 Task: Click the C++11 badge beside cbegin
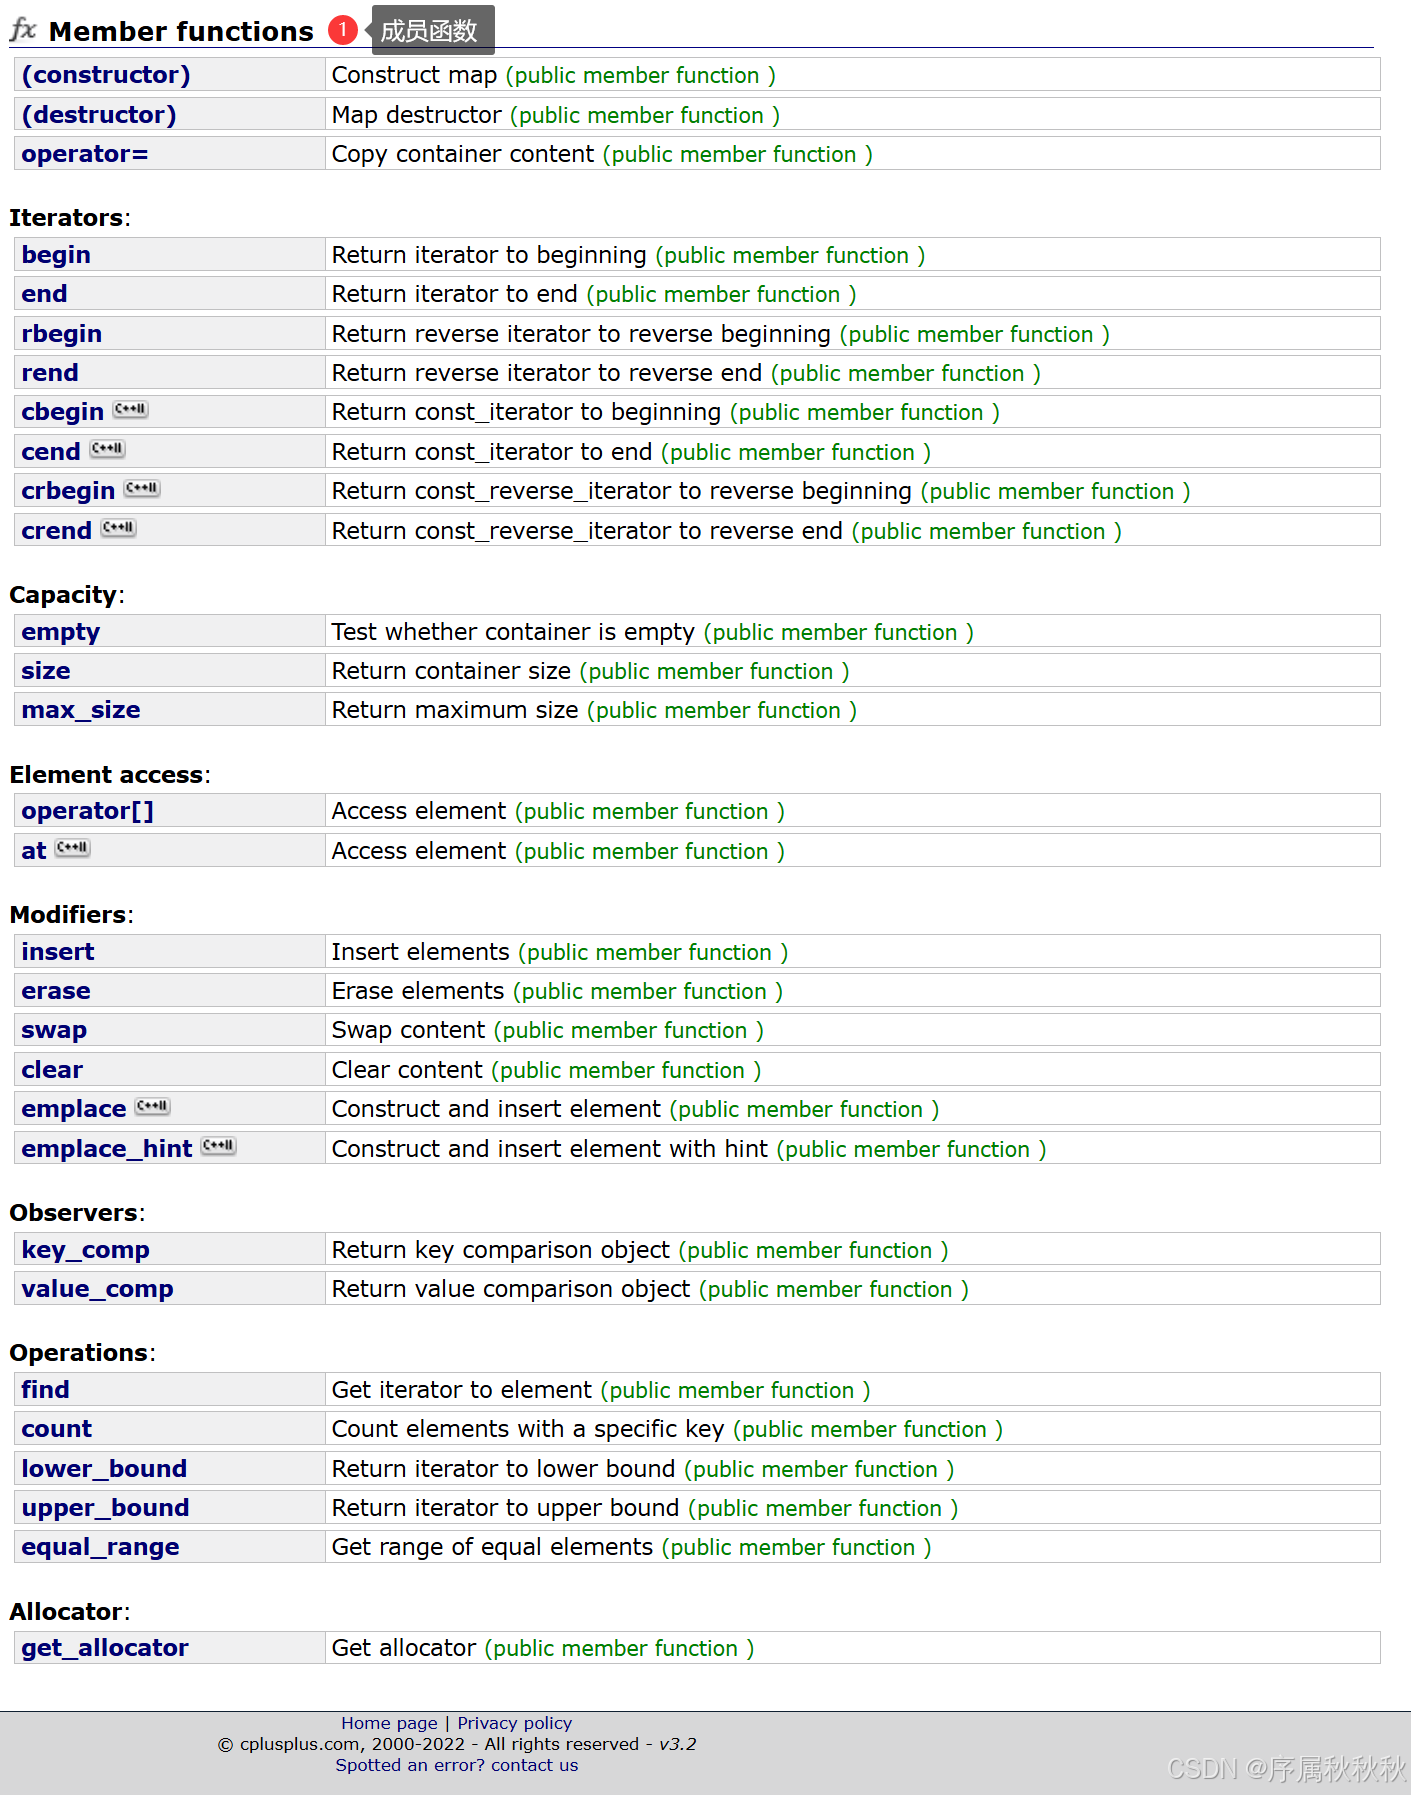(130, 409)
